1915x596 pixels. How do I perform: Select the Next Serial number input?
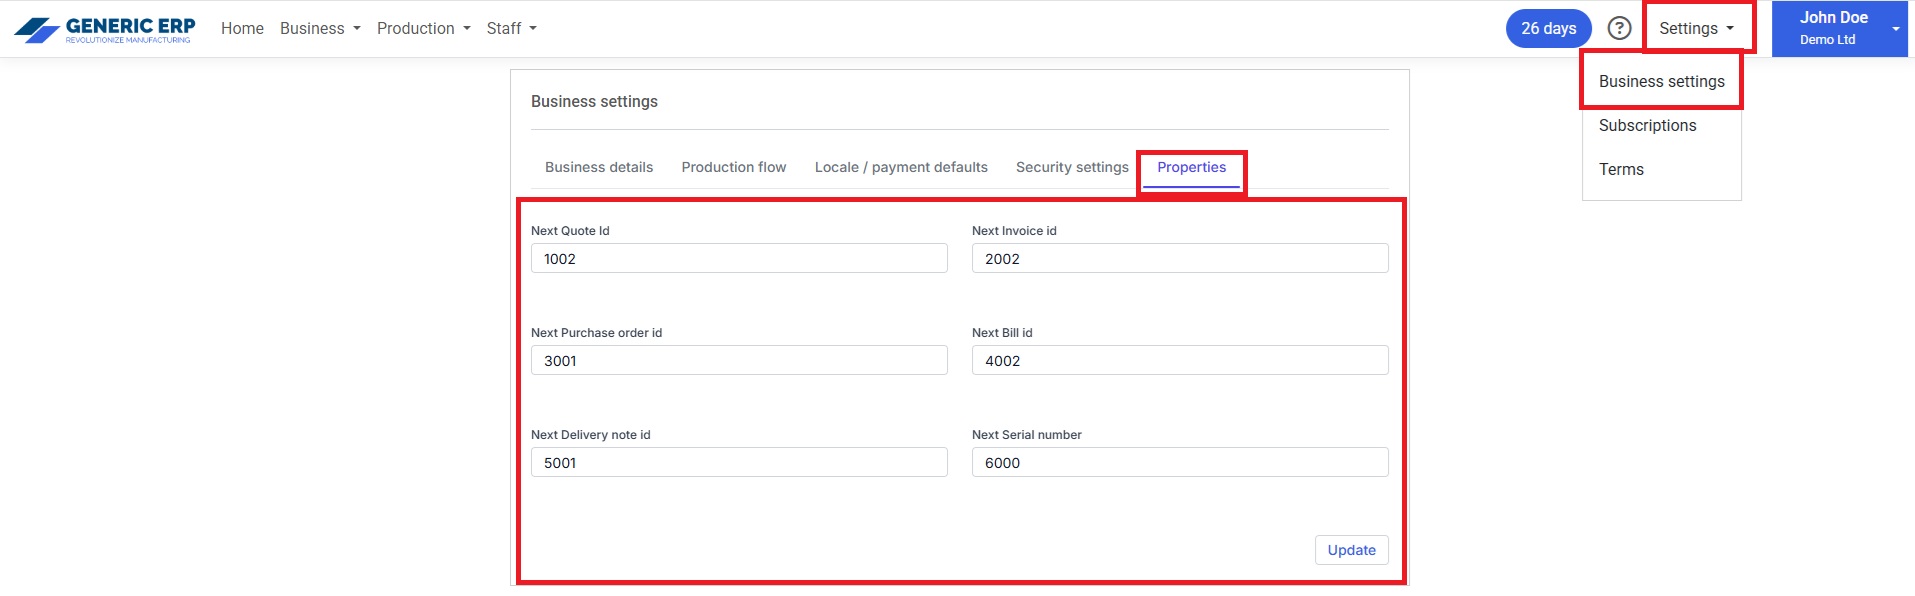[1179, 462]
